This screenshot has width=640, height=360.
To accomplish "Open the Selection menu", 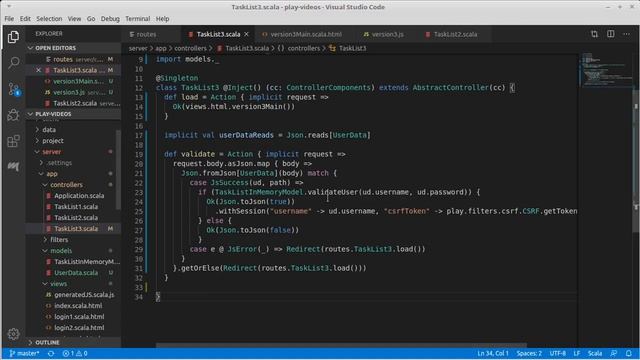I will (x=49, y=19).
